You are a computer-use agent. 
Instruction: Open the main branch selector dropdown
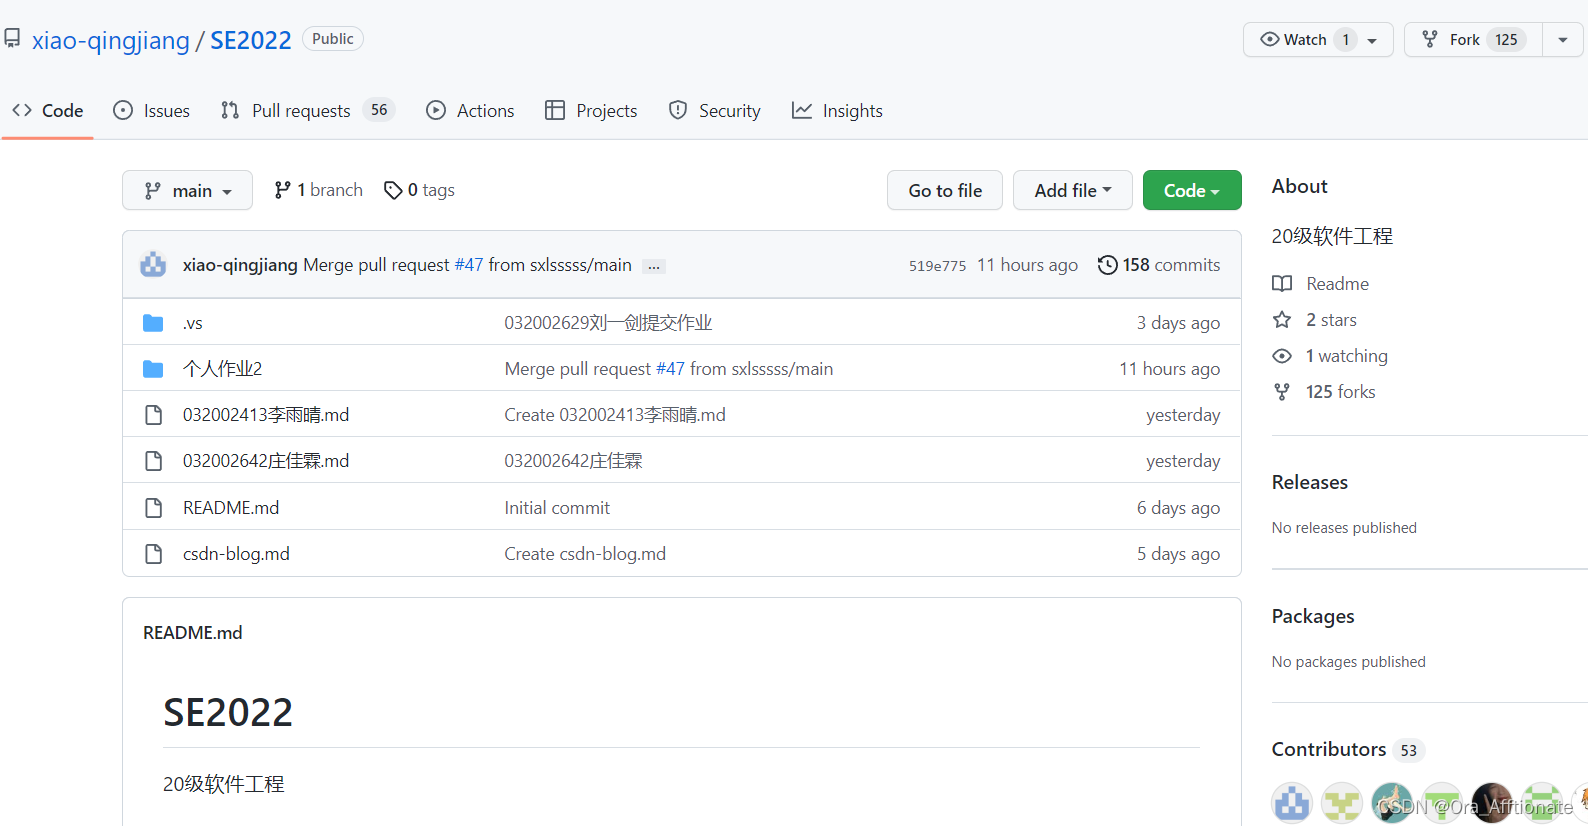click(x=187, y=190)
